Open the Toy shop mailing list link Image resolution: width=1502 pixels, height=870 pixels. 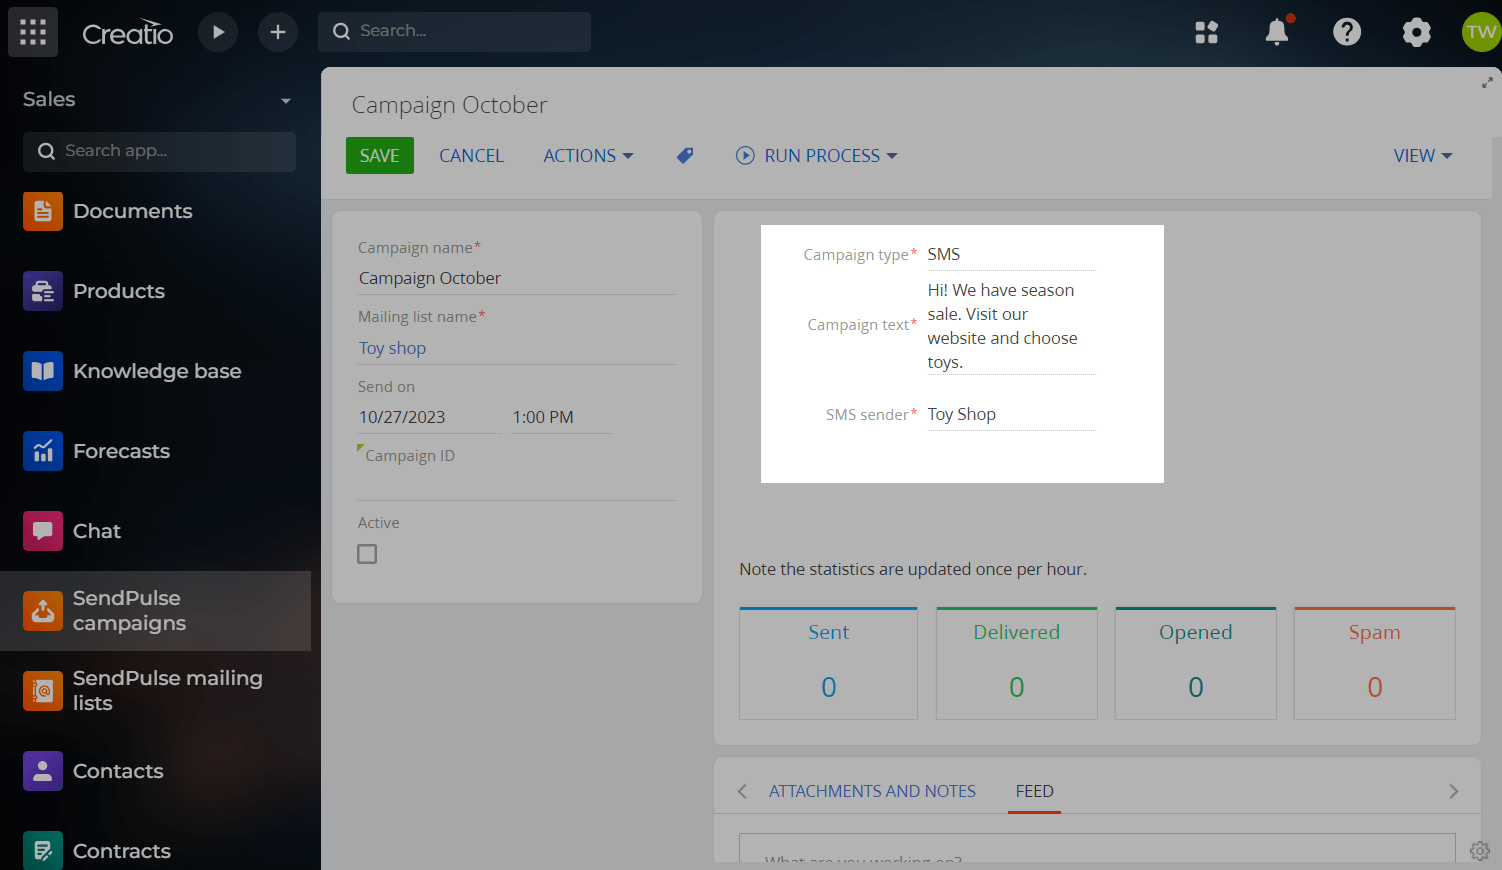392,348
